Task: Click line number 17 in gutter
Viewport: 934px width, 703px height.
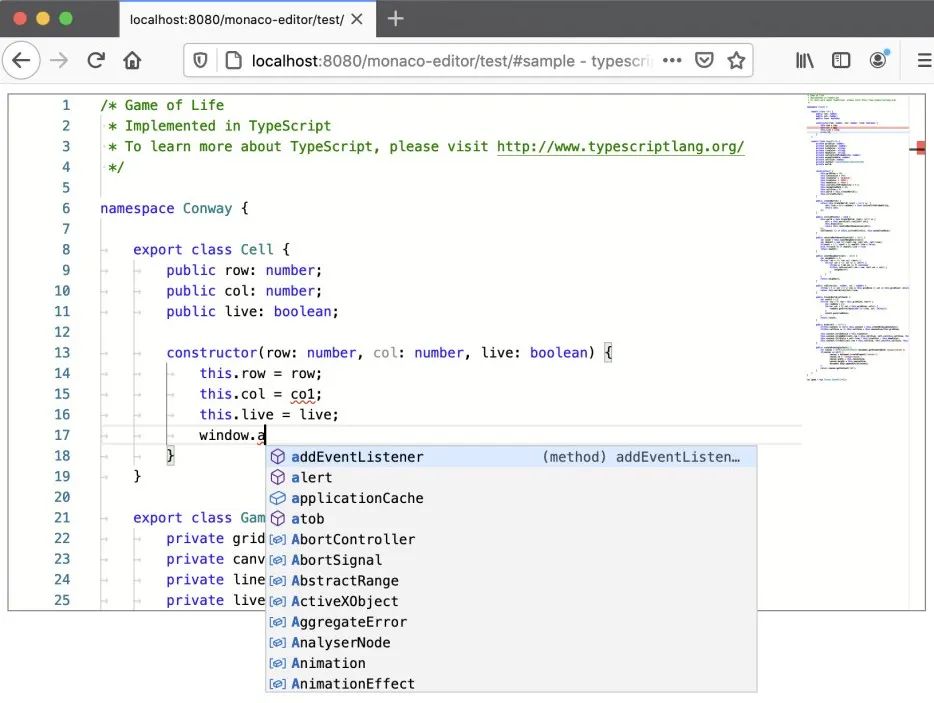Action: 62,436
